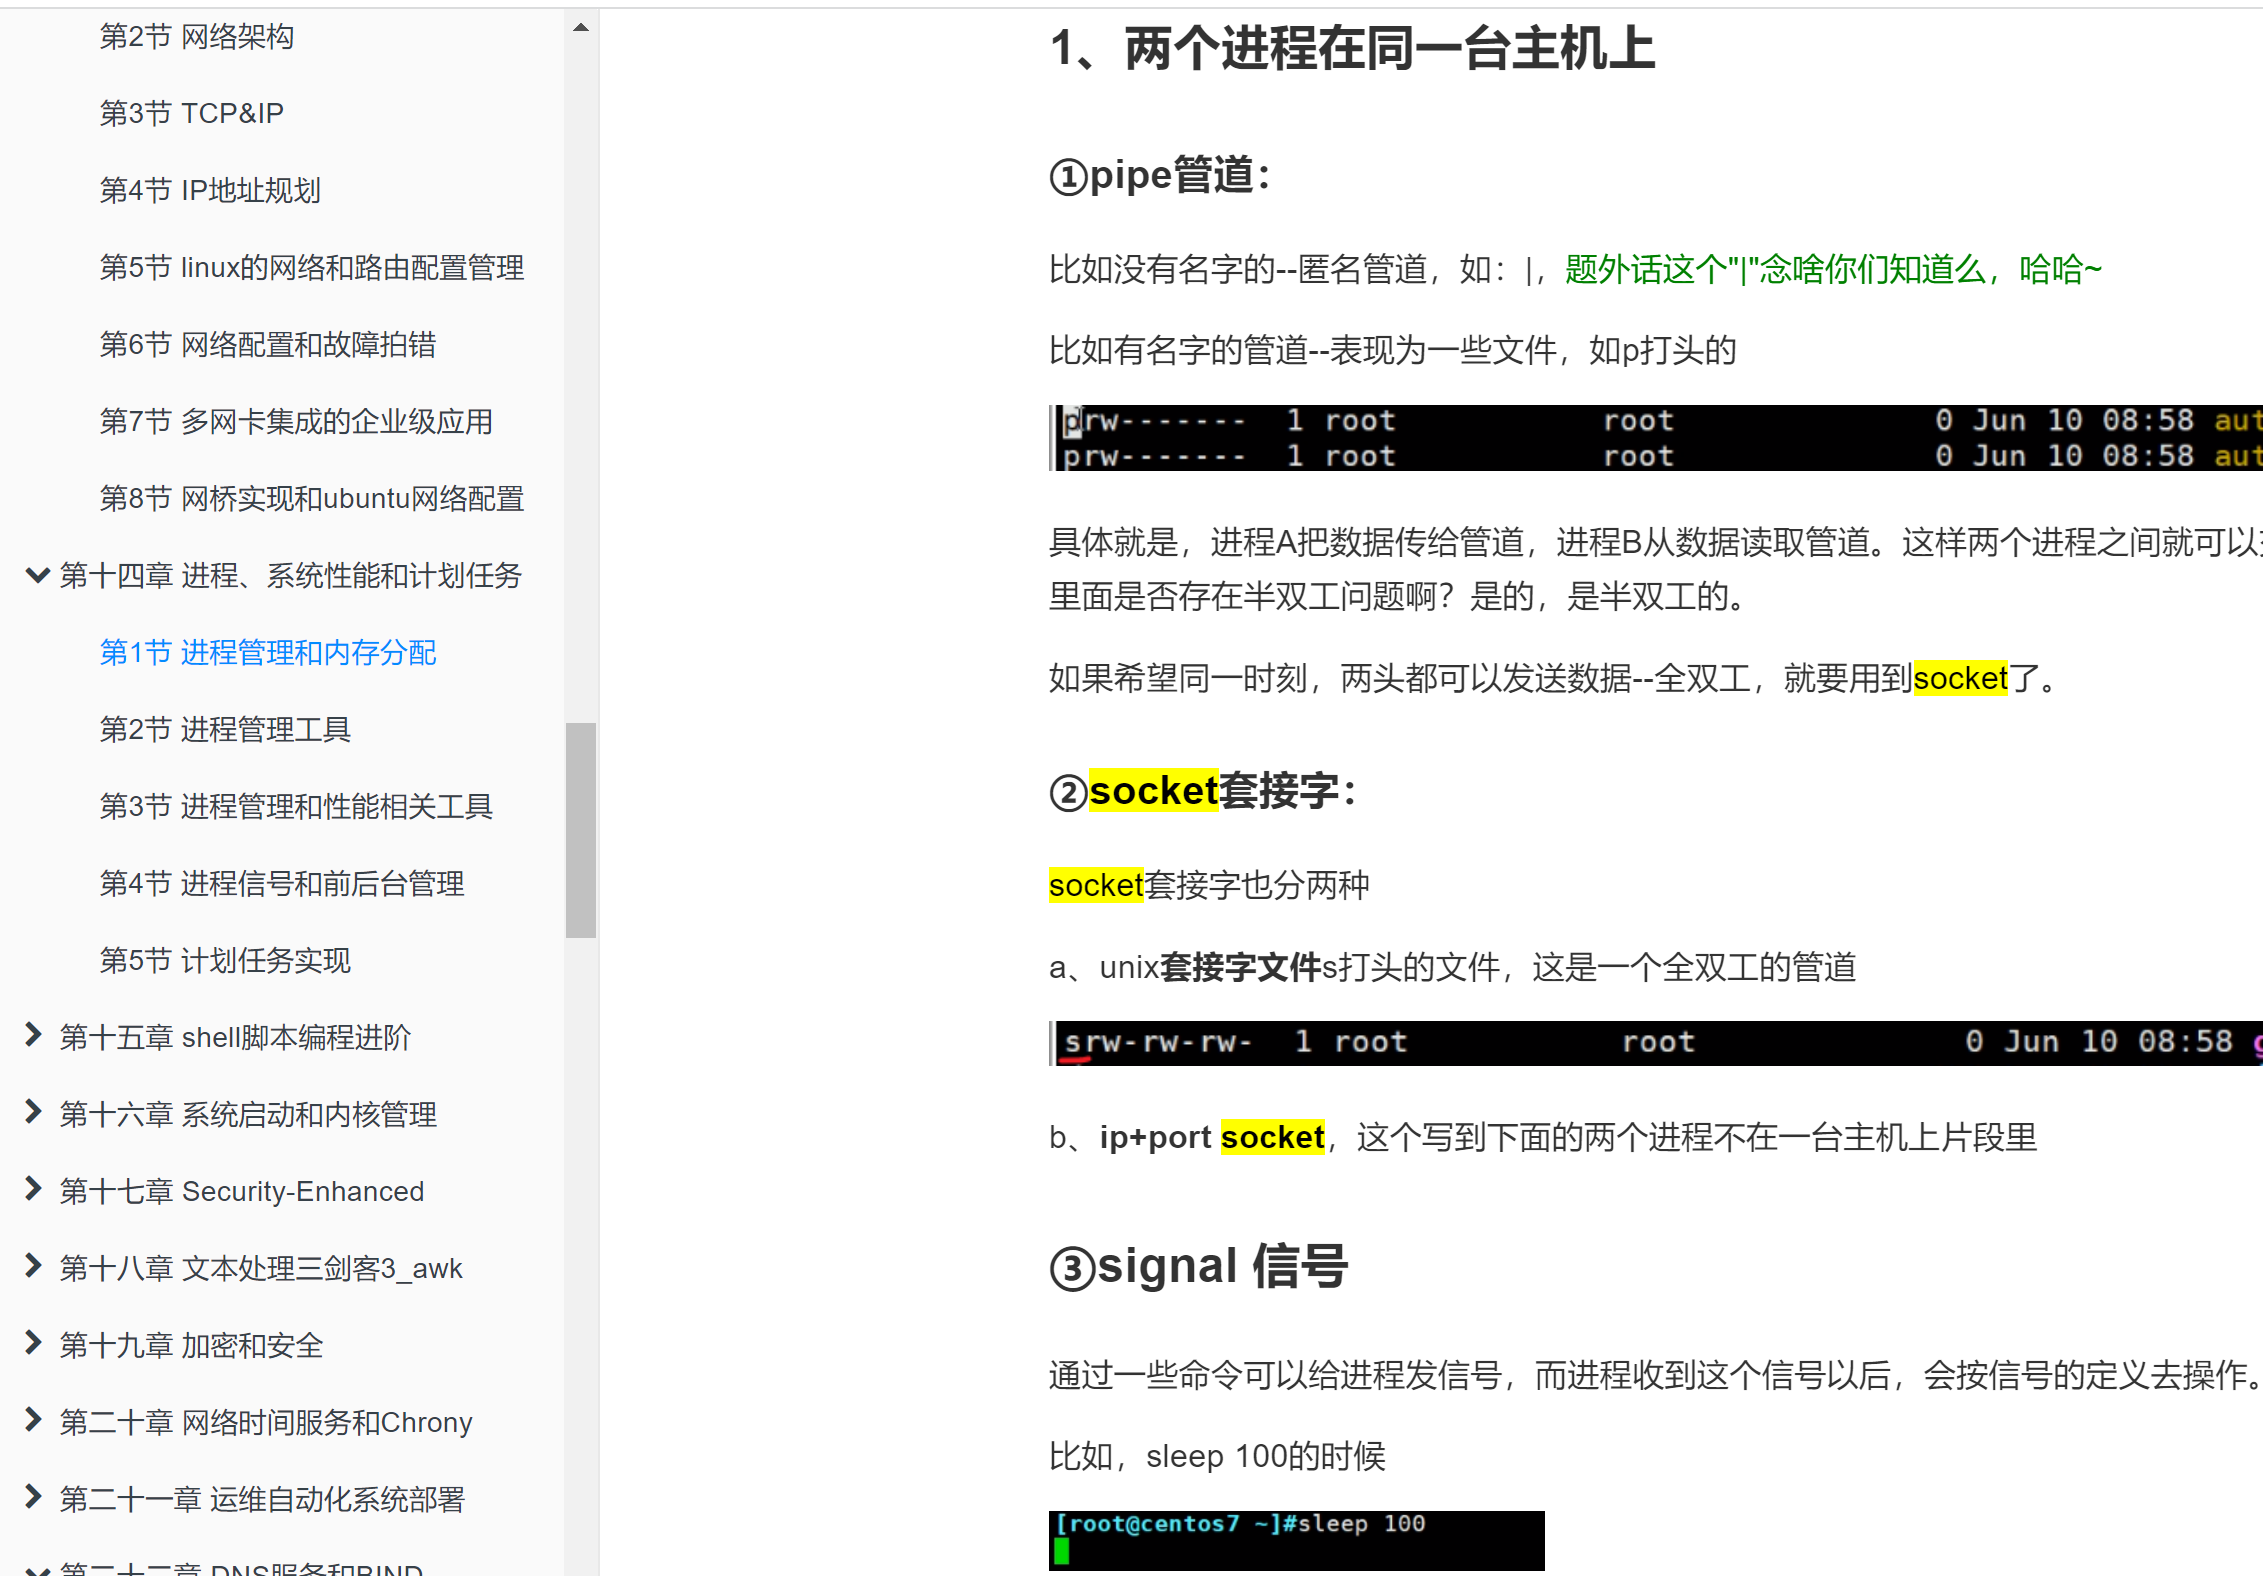The height and width of the screenshot is (1576, 2263).
Task: Open section 3 TCP&IP
Action: click(191, 113)
